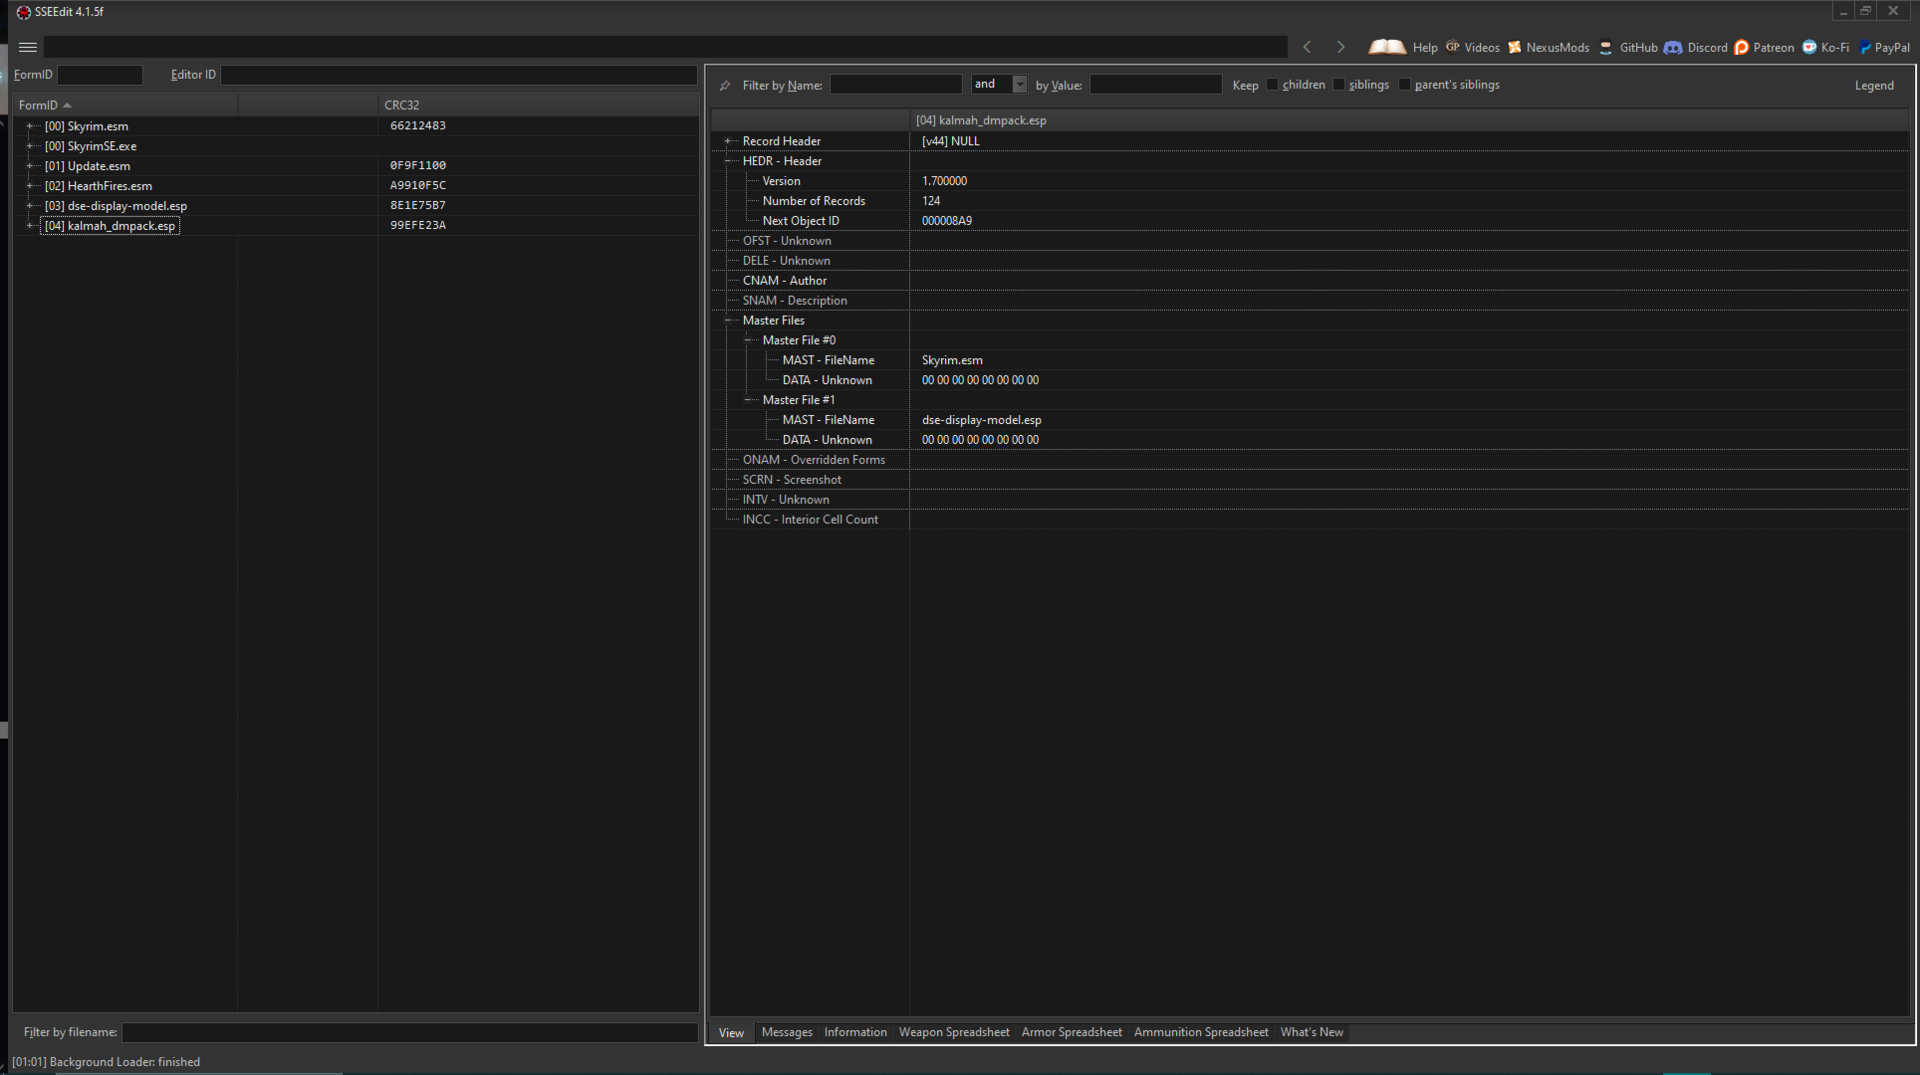
Task: Select the dse-display-model.esp MAST FileName value
Action: [x=981, y=420]
